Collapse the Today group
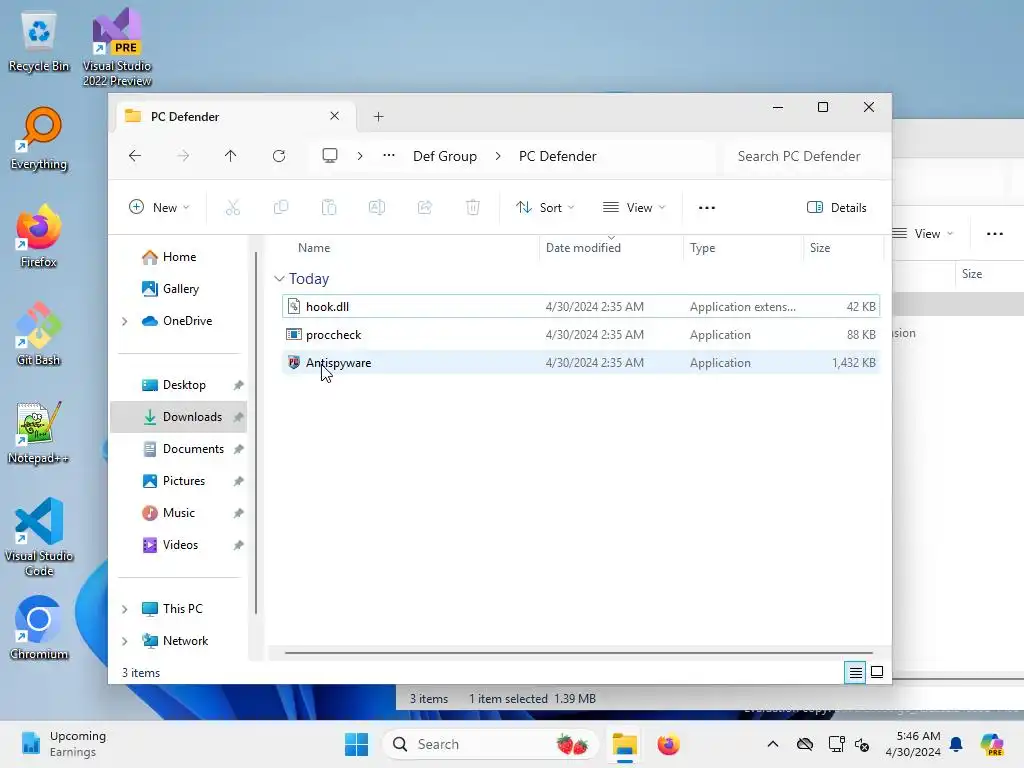This screenshot has width=1024, height=768. (279, 279)
